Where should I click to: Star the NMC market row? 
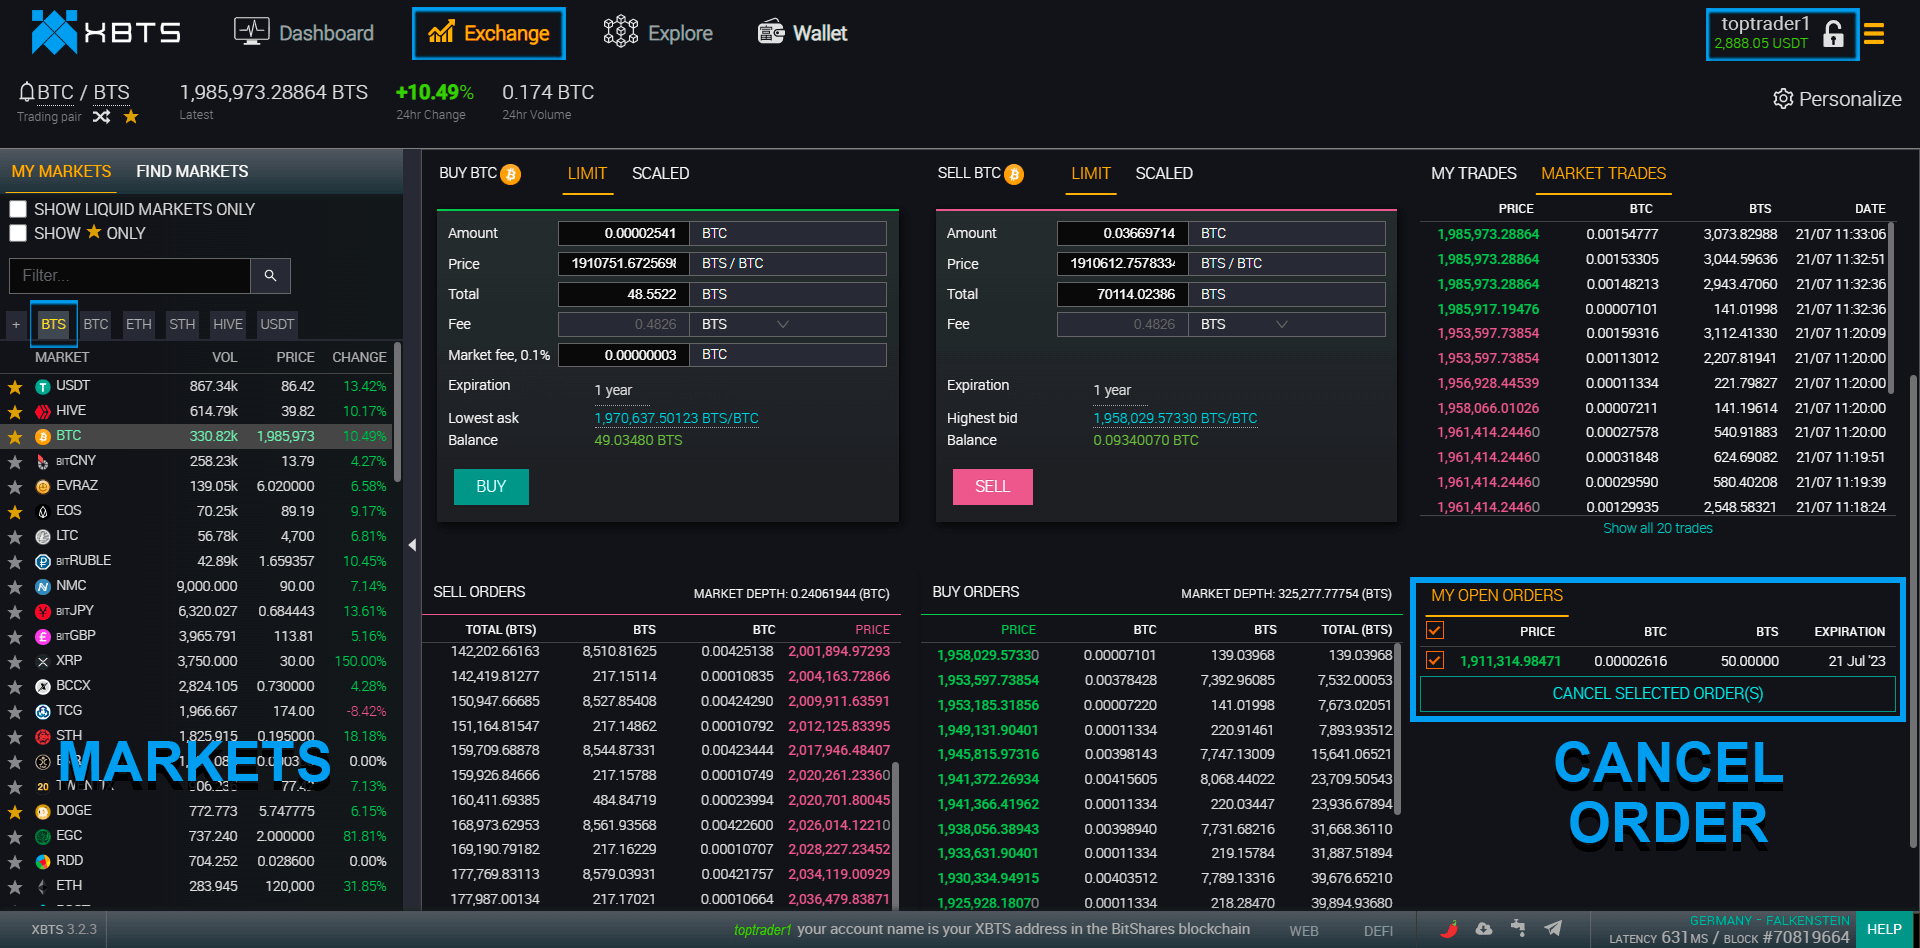(x=15, y=587)
